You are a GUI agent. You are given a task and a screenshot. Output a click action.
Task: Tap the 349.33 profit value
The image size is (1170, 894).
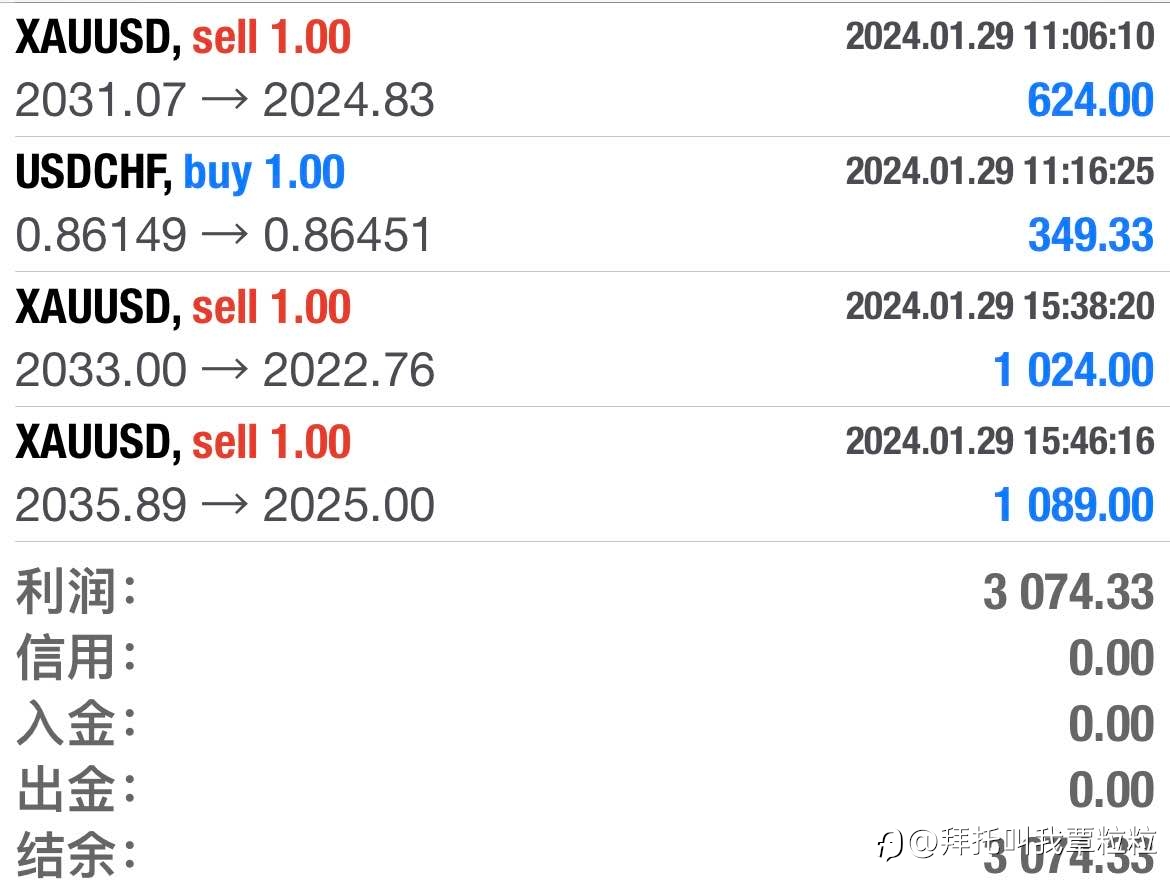tap(1090, 236)
